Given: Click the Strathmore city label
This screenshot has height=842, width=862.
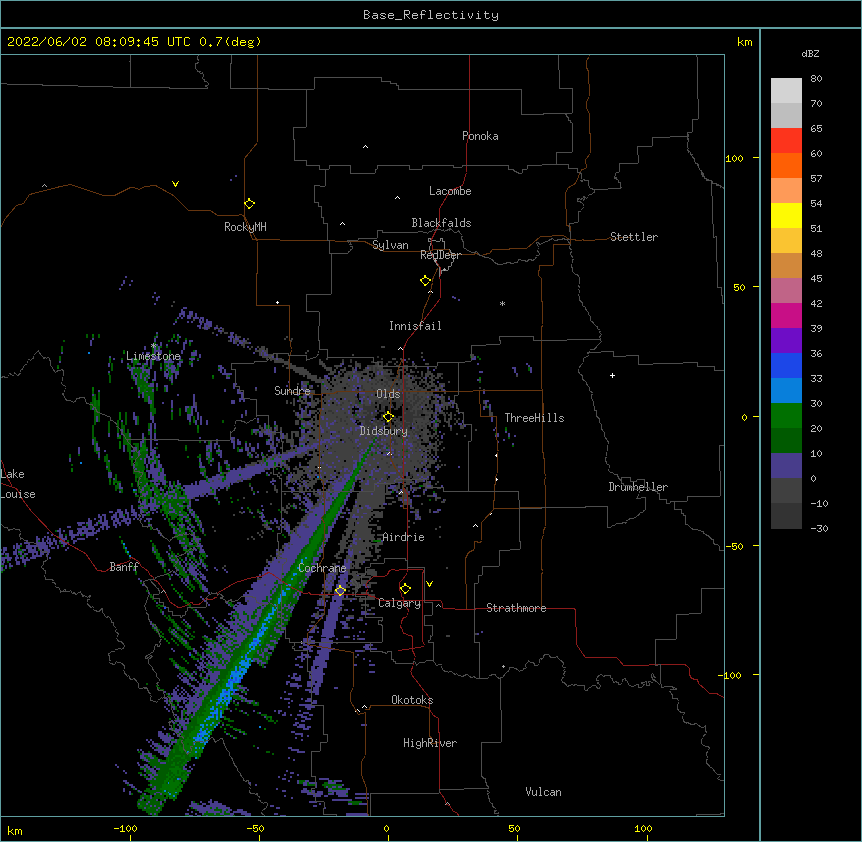Looking at the screenshot, I should coord(516,608).
